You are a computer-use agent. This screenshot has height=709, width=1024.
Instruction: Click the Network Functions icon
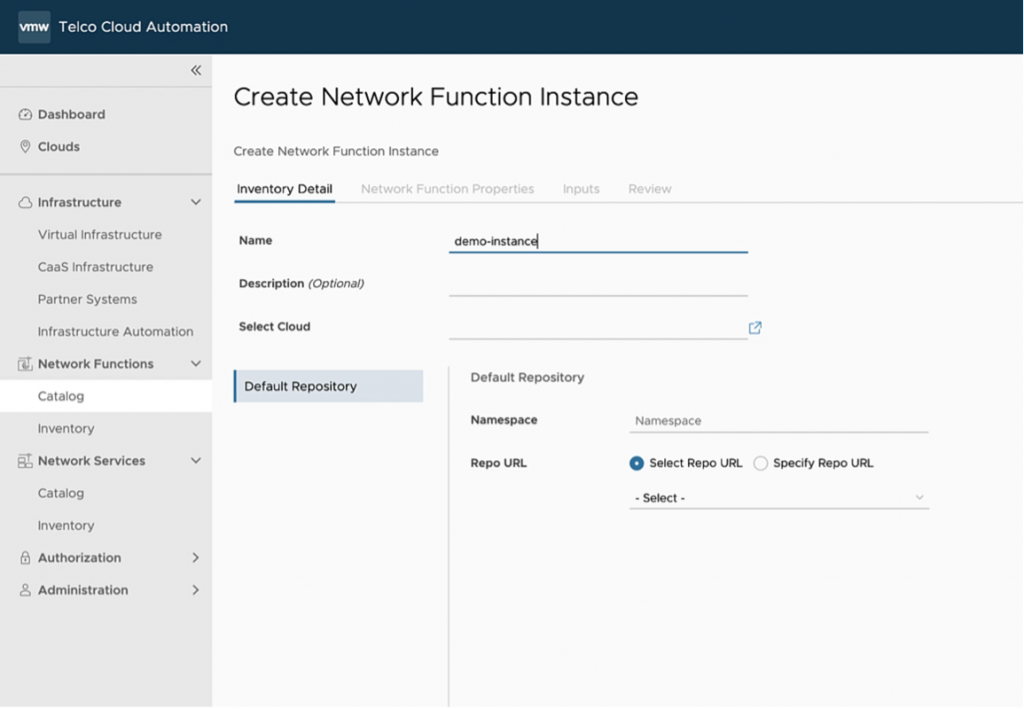click(25, 364)
